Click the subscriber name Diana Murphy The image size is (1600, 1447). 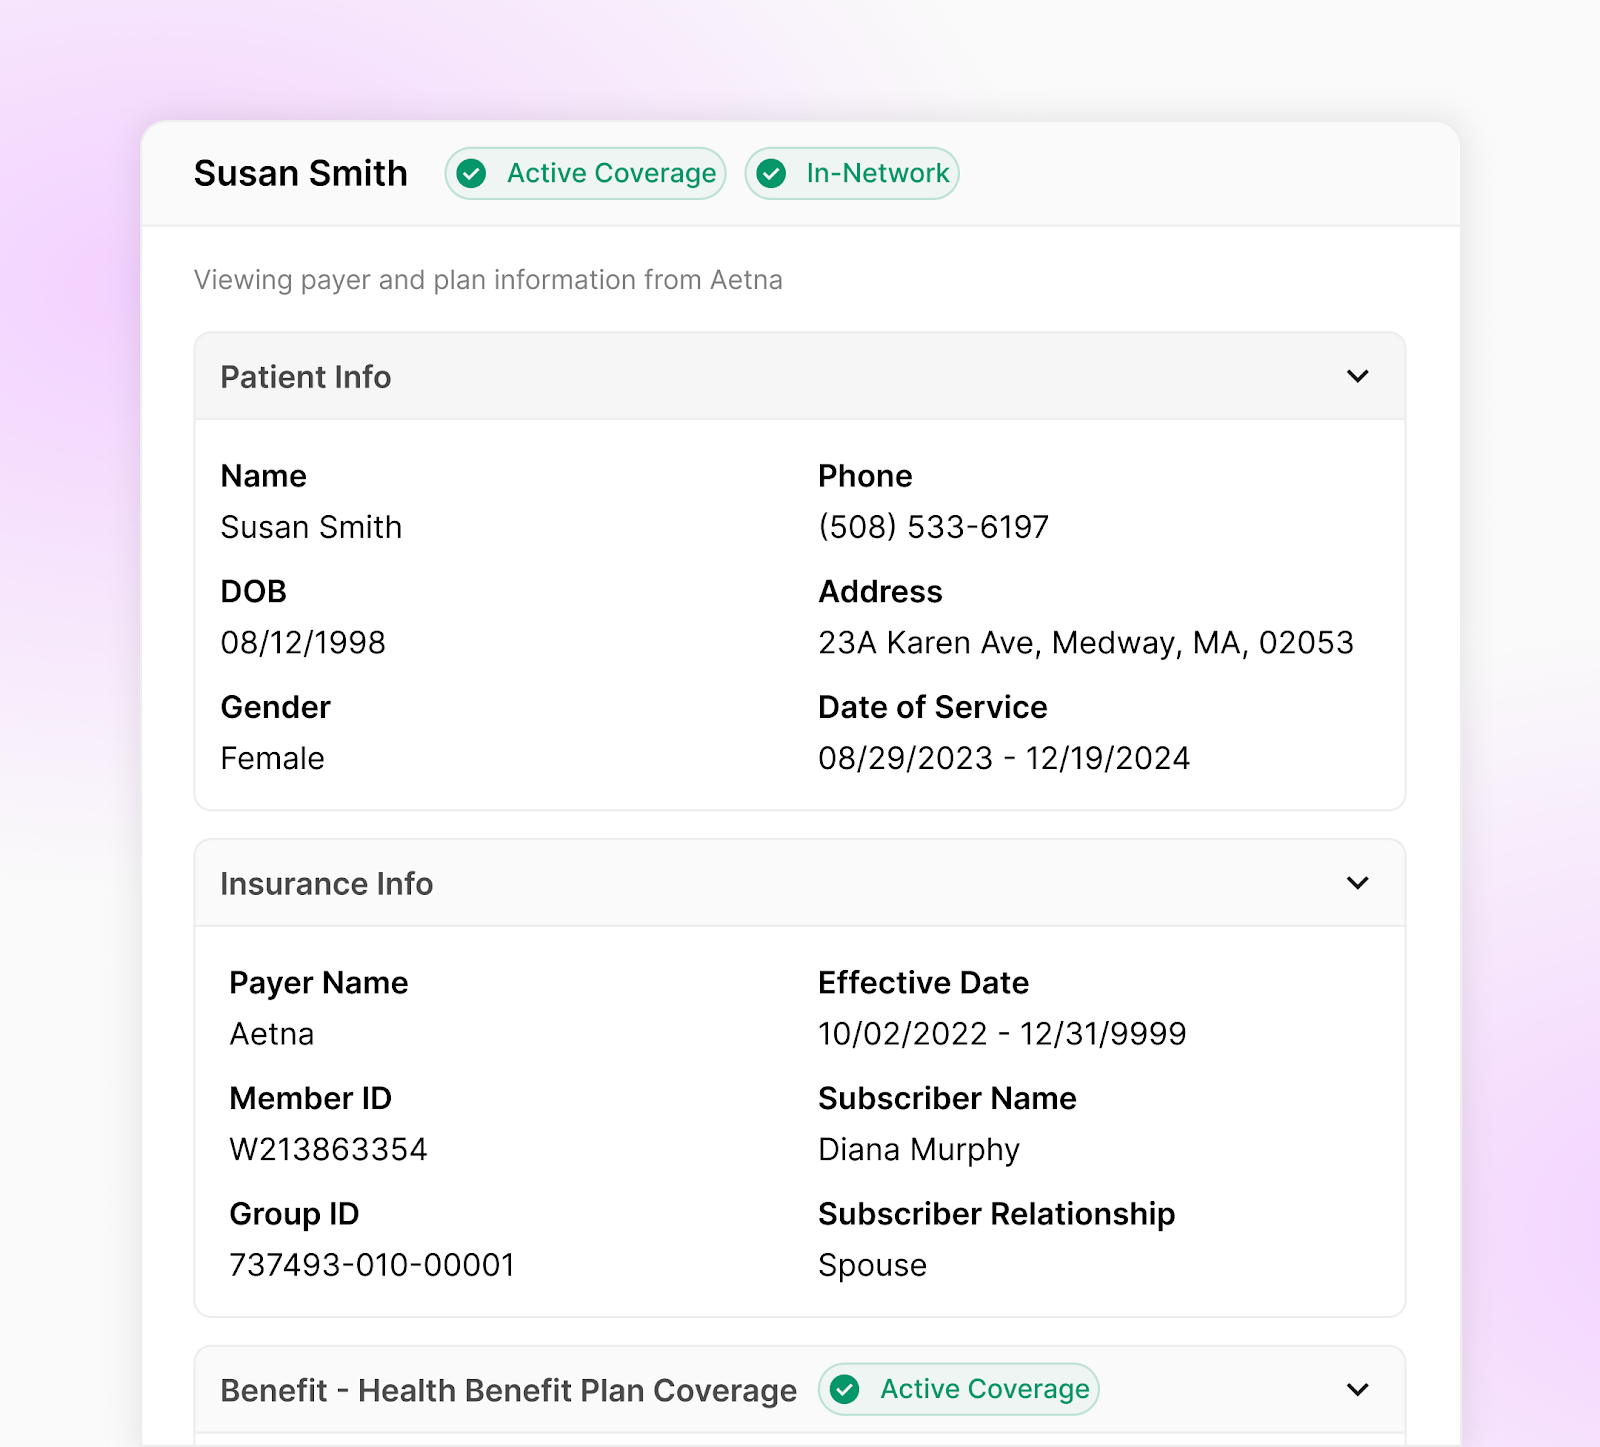tap(919, 1150)
